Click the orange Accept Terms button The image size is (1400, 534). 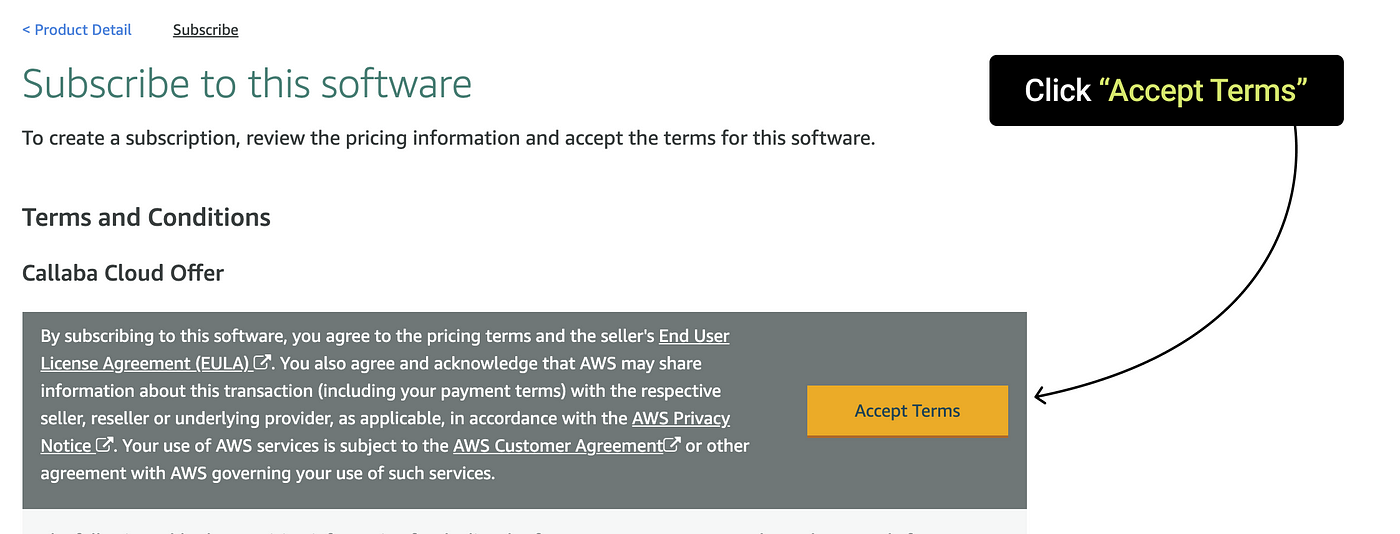[x=907, y=410]
